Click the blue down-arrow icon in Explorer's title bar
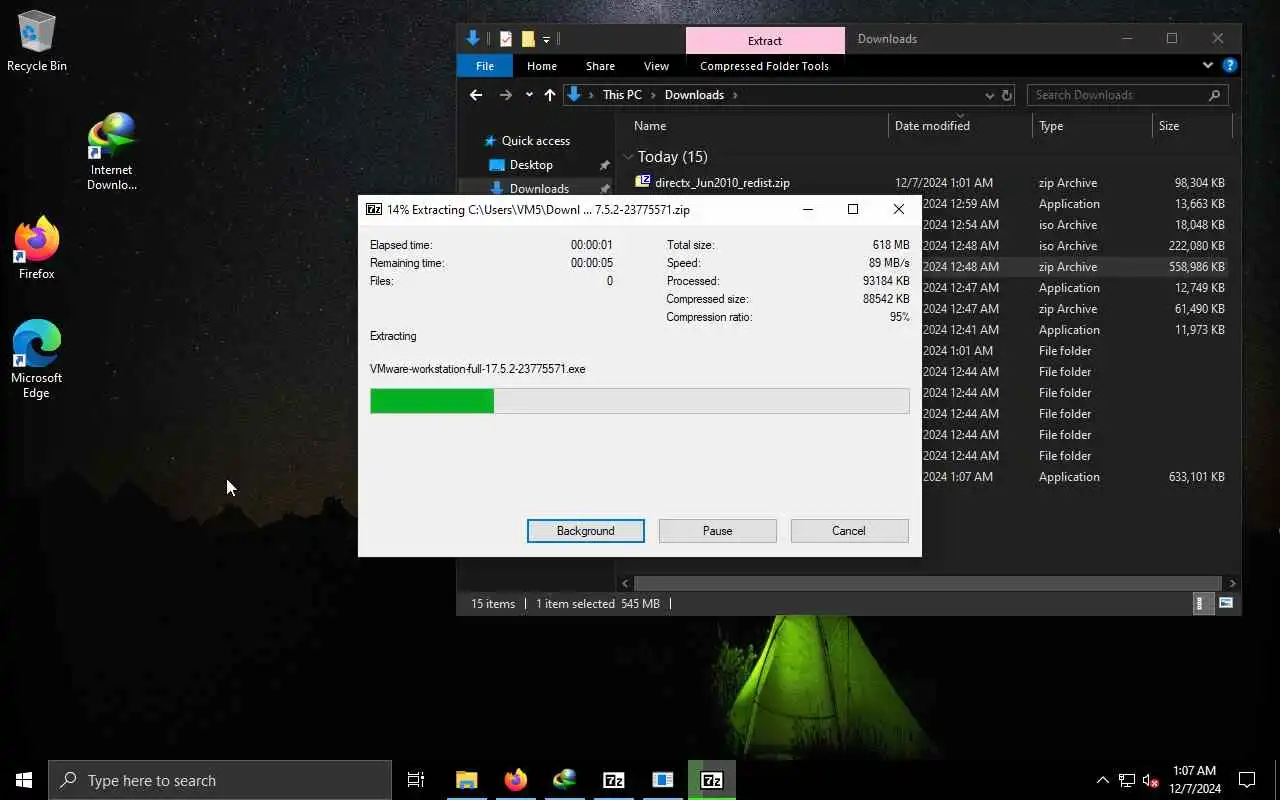 pyautogui.click(x=474, y=39)
